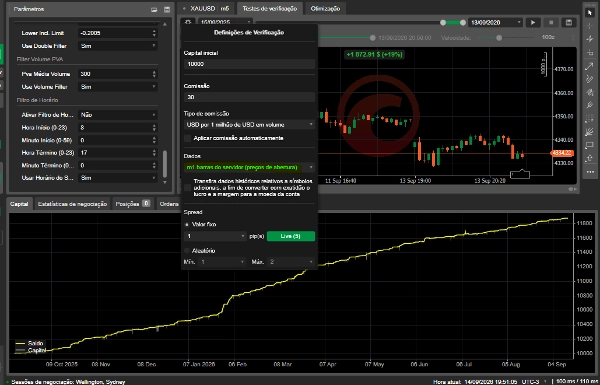Screen dimensions: 600x385
Task: Select the 'Valor fixo' spread radio button
Action: click(x=187, y=225)
